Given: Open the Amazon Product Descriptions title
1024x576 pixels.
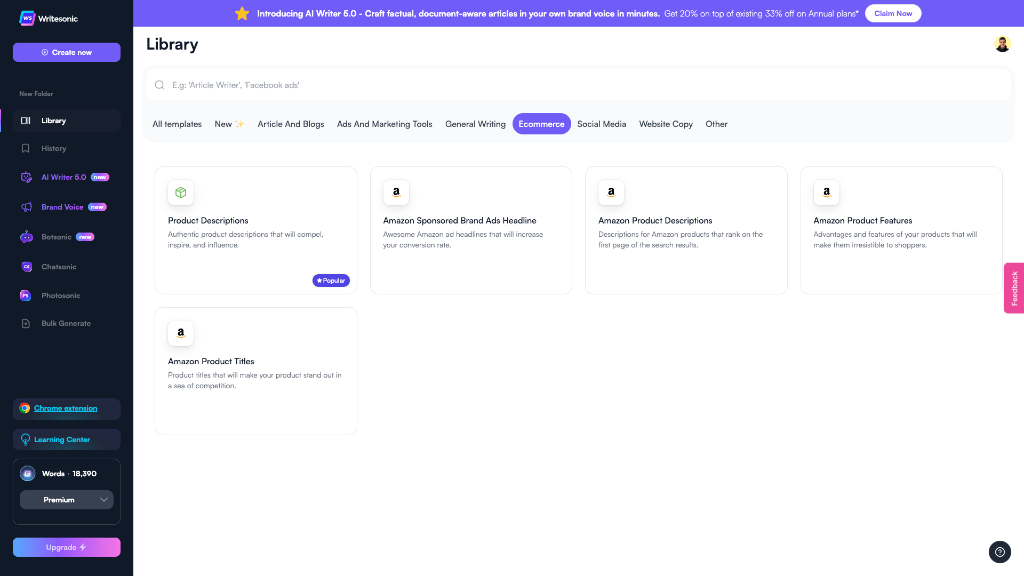Looking at the screenshot, I should (655, 221).
